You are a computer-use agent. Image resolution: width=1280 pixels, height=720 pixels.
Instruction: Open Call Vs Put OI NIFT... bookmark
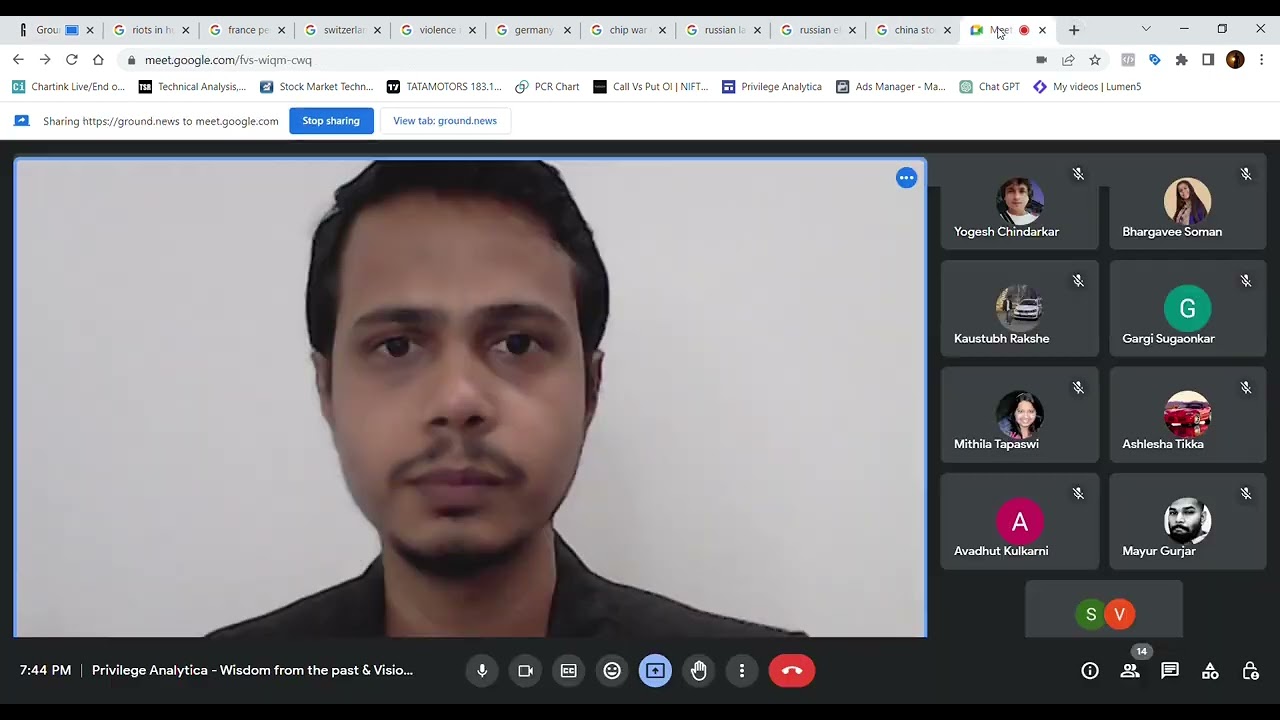pyautogui.click(x=650, y=87)
